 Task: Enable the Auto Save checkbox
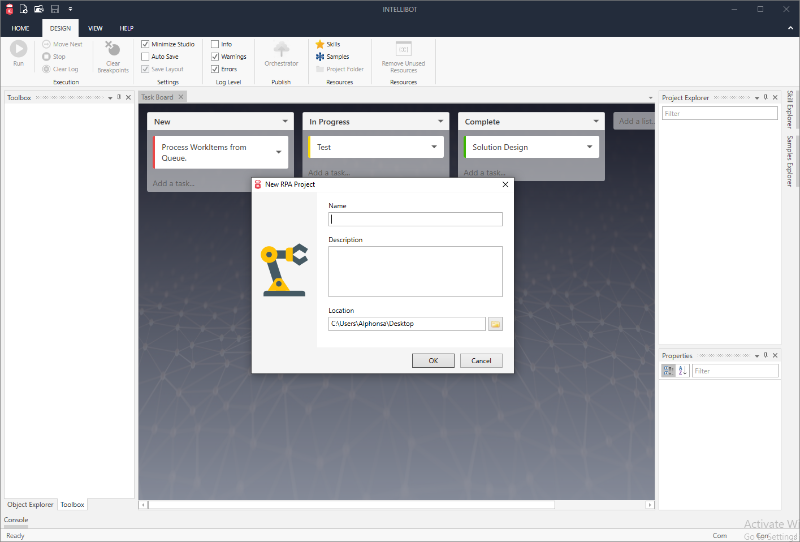[x=145, y=57]
